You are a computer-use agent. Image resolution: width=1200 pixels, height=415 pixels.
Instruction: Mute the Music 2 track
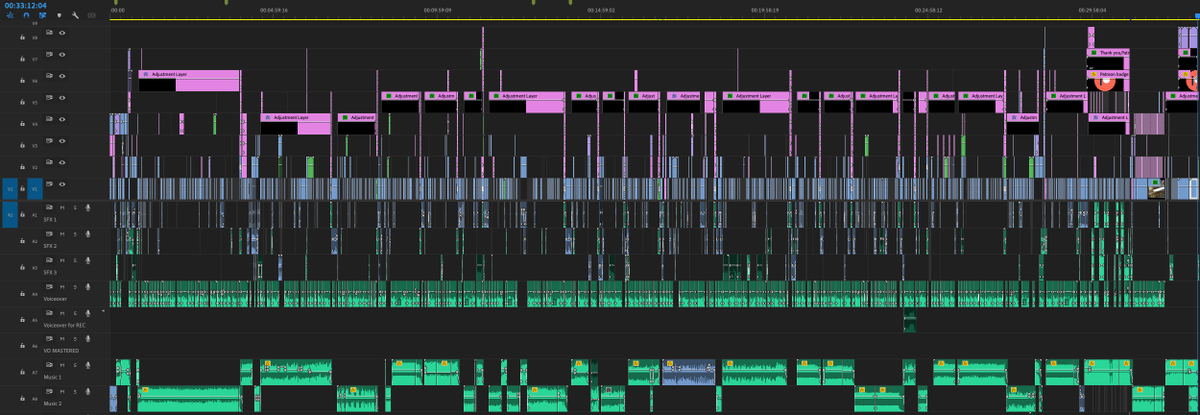[x=62, y=393]
